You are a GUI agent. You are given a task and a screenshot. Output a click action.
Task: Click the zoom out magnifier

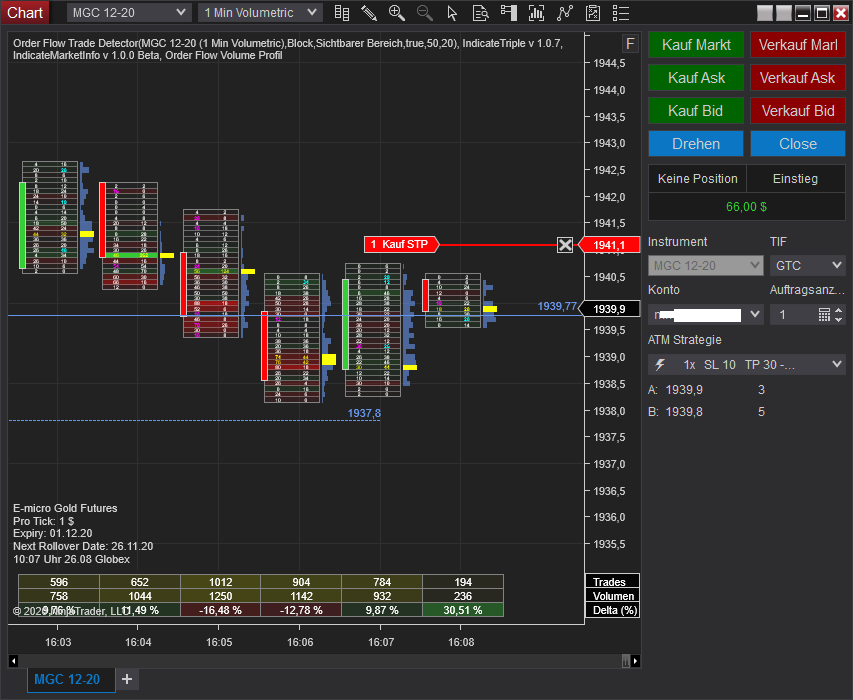coord(424,13)
